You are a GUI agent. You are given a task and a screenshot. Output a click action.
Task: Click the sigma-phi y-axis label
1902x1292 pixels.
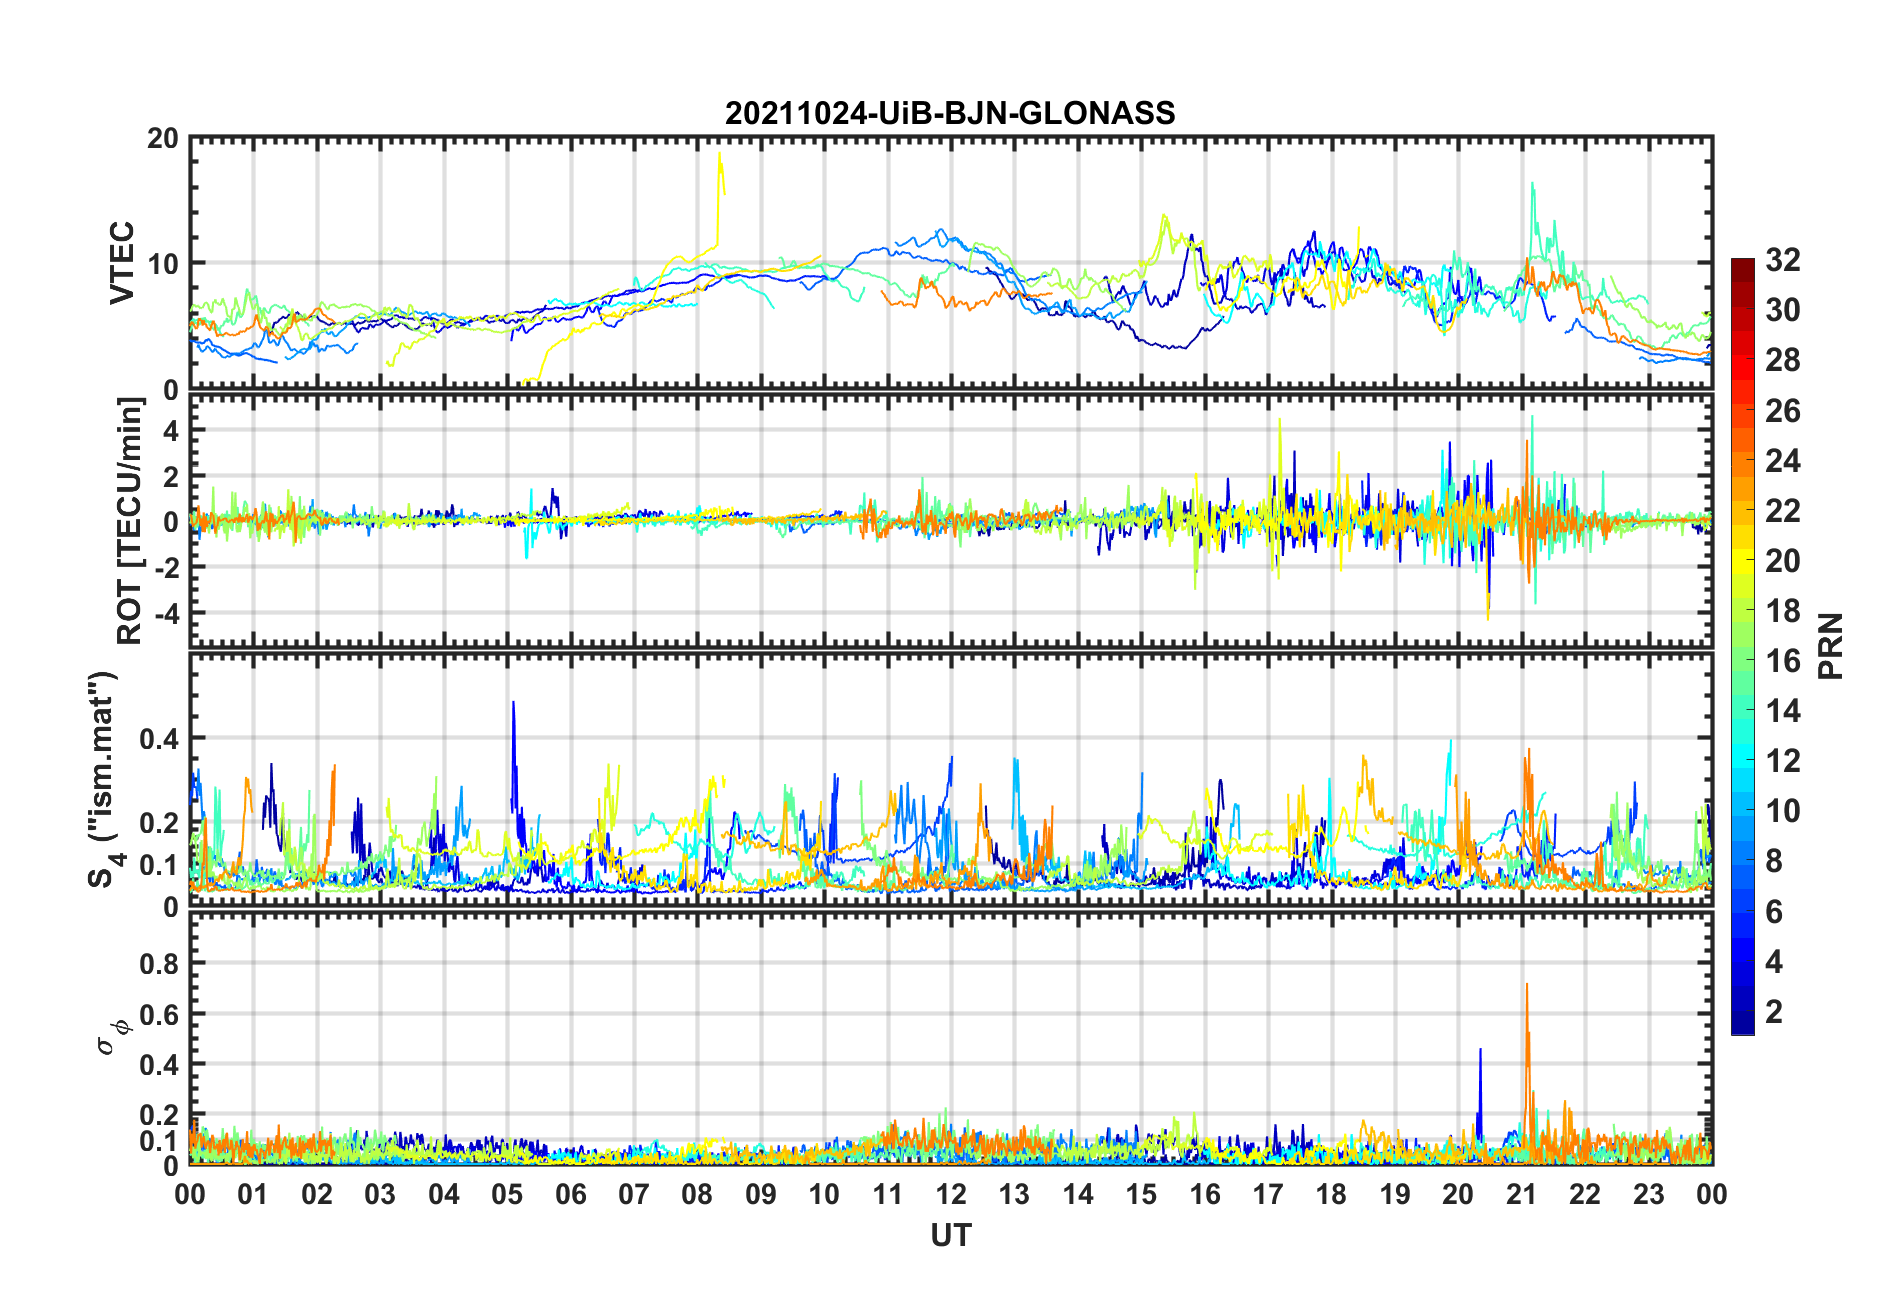pyautogui.click(x=112, y=1036)
